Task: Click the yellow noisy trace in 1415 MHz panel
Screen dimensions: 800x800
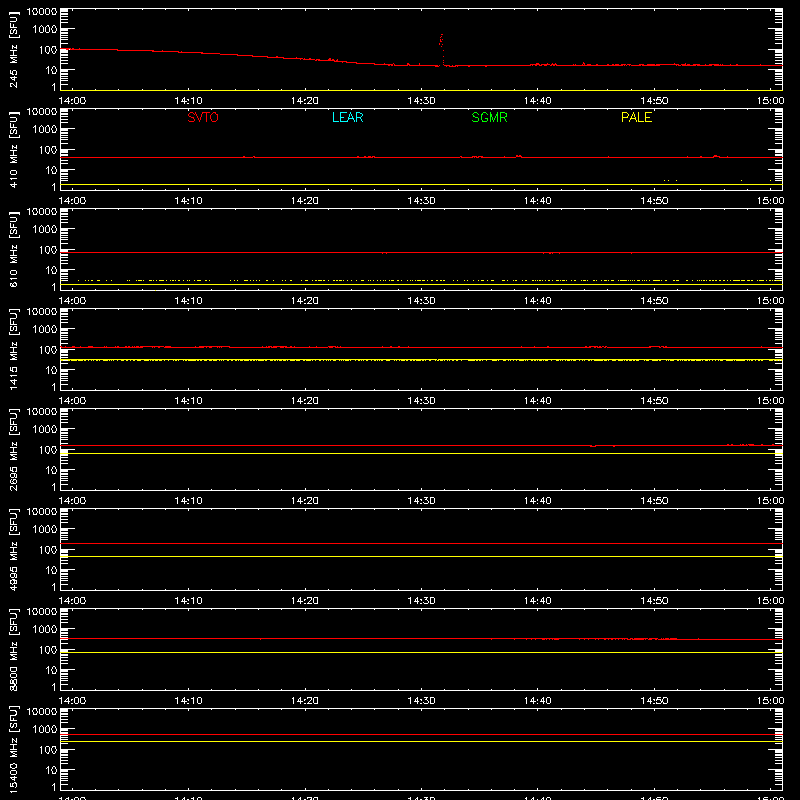Action: click(x=421, y=360)
